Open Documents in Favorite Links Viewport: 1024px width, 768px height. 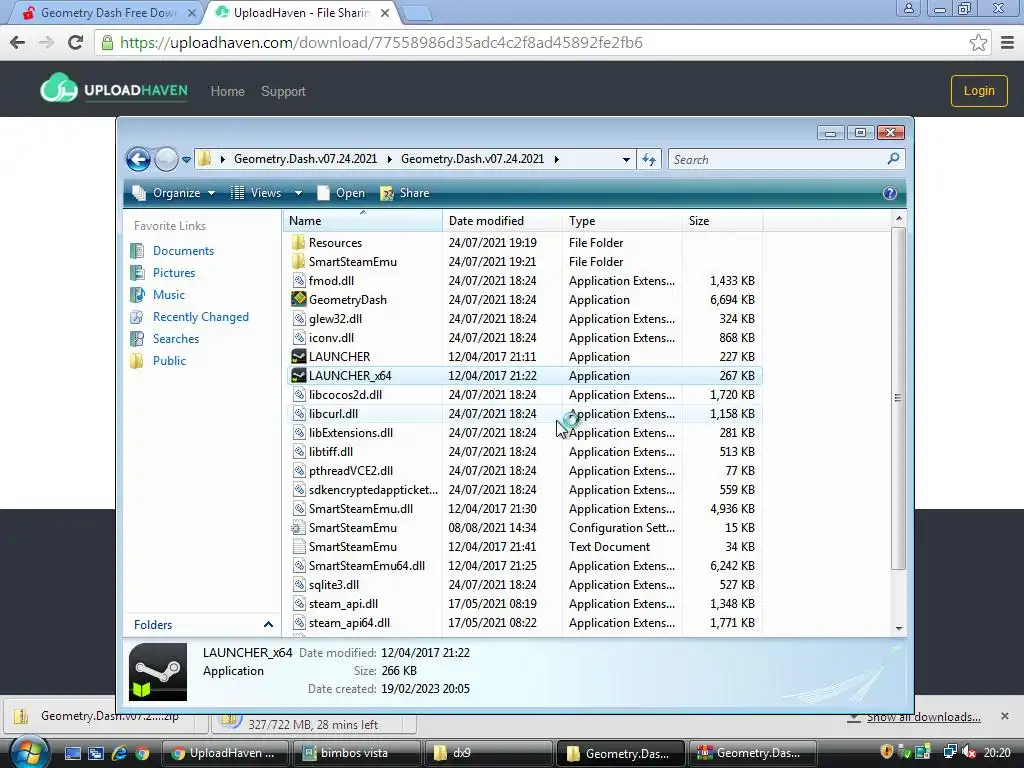[183, 251]
